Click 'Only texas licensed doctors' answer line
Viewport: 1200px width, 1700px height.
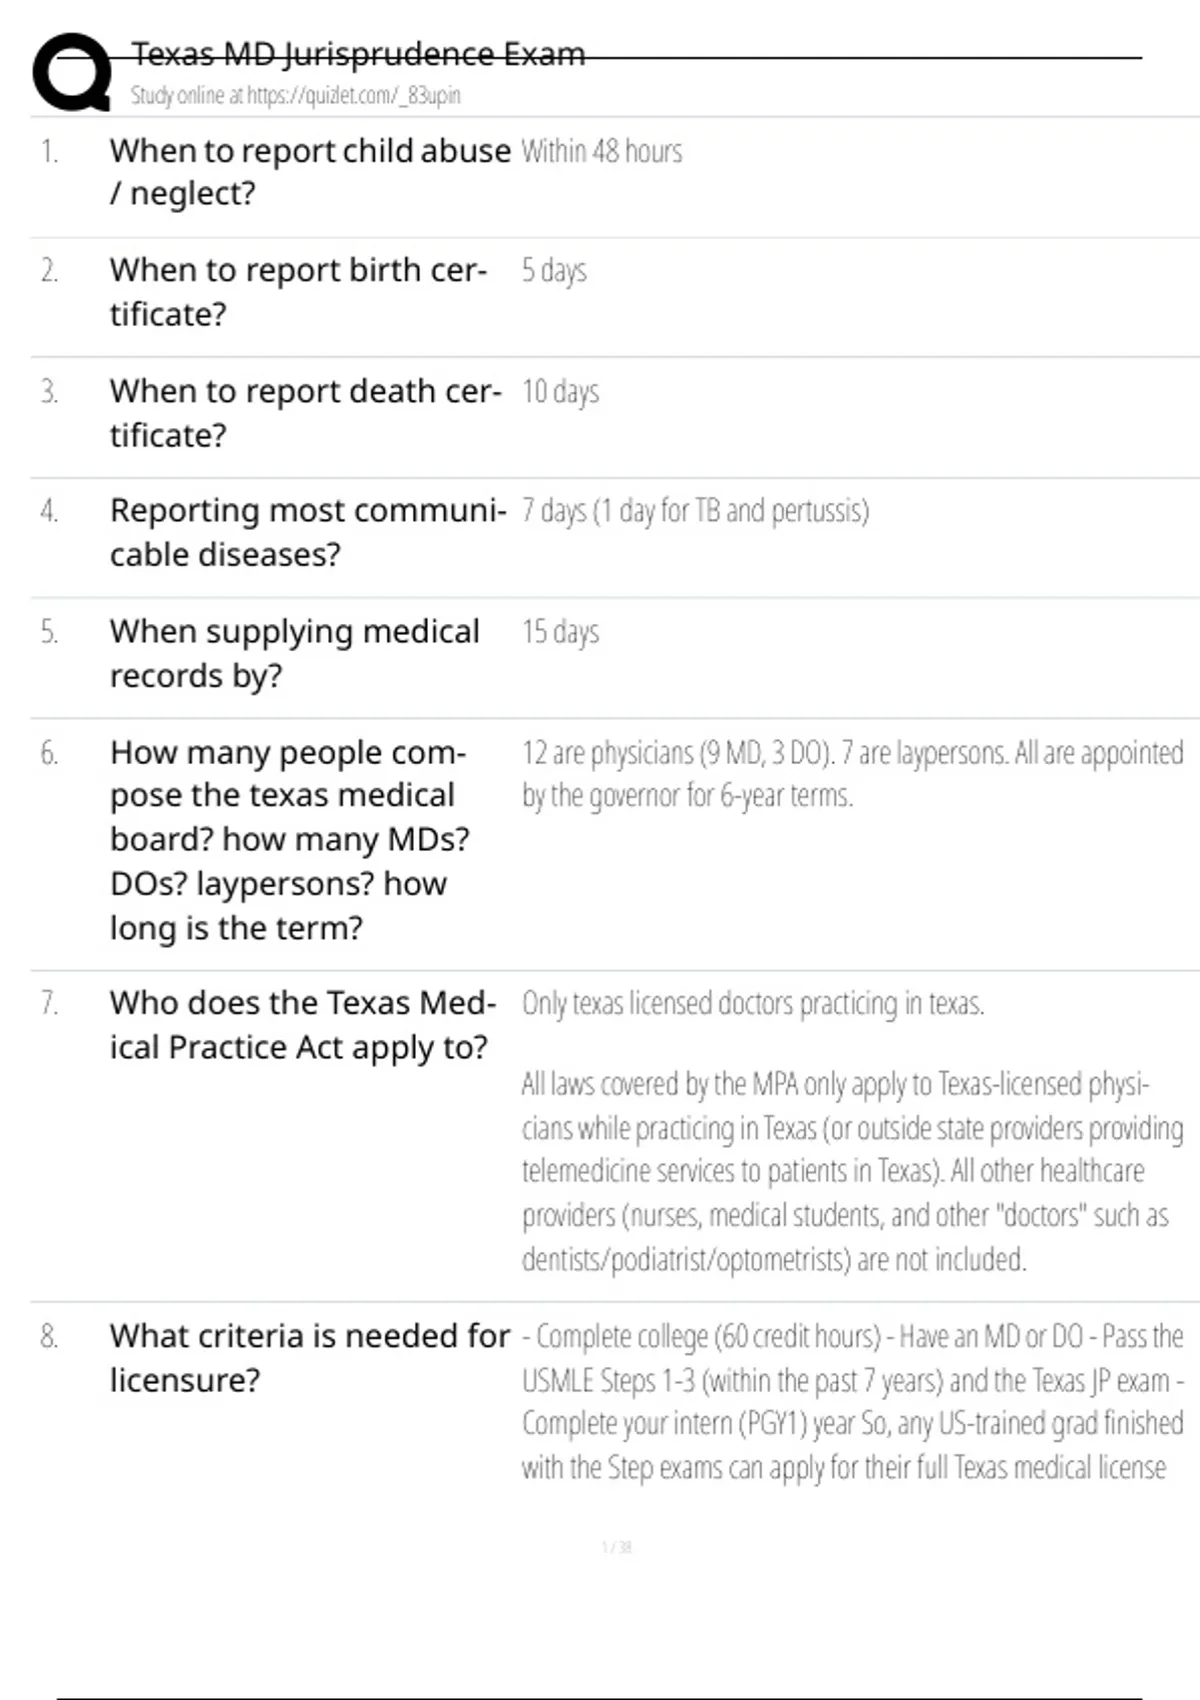coord(753,1004)
